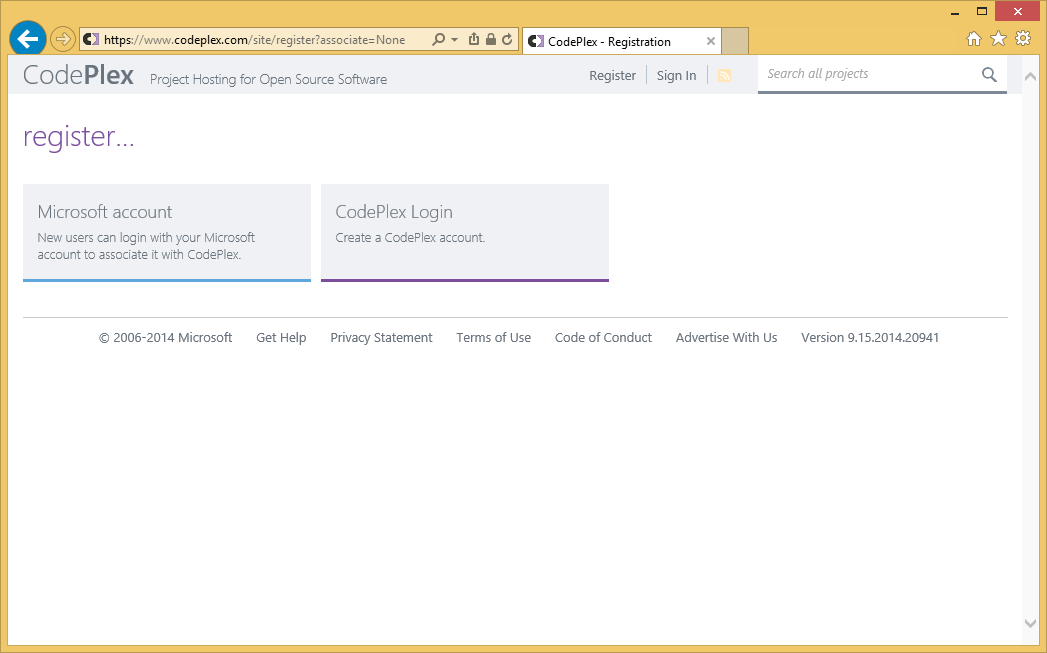Minimize the browser window
The image size is (1047, 653).
pos(955,12)
